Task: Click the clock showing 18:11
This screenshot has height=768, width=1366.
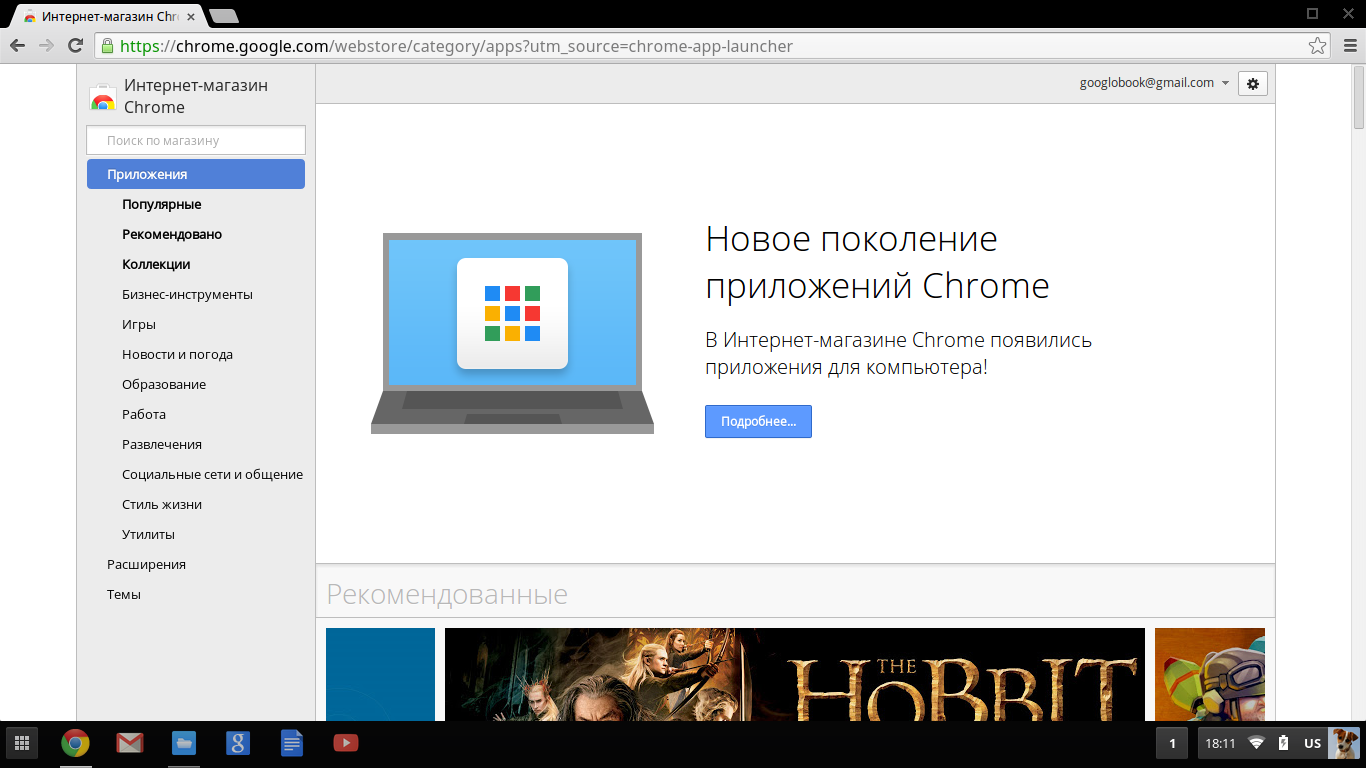Action: (x=1220, y=743)
